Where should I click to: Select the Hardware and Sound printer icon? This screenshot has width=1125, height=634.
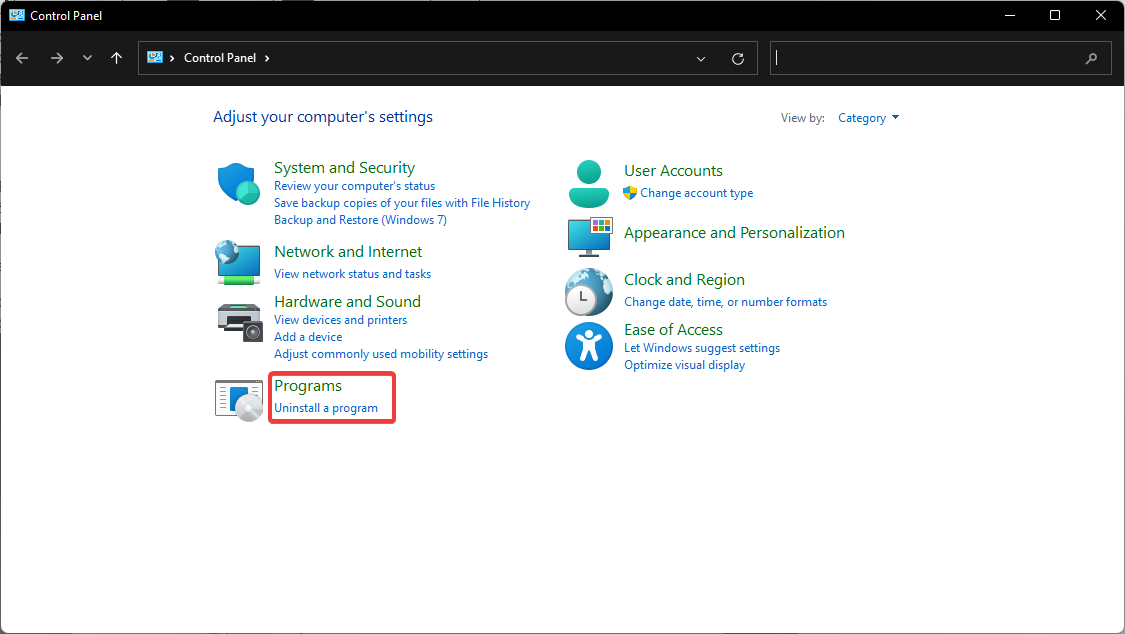point(237,322)
